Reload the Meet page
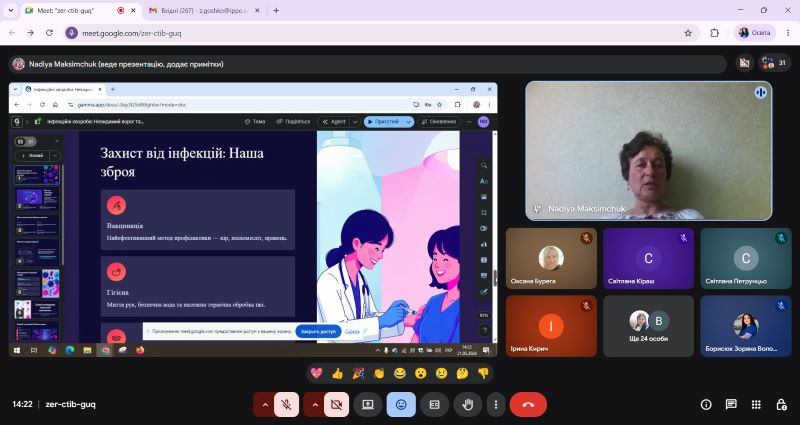Image resolution: width=800 pixels, height=425 pixels. [x=49, y=33]
